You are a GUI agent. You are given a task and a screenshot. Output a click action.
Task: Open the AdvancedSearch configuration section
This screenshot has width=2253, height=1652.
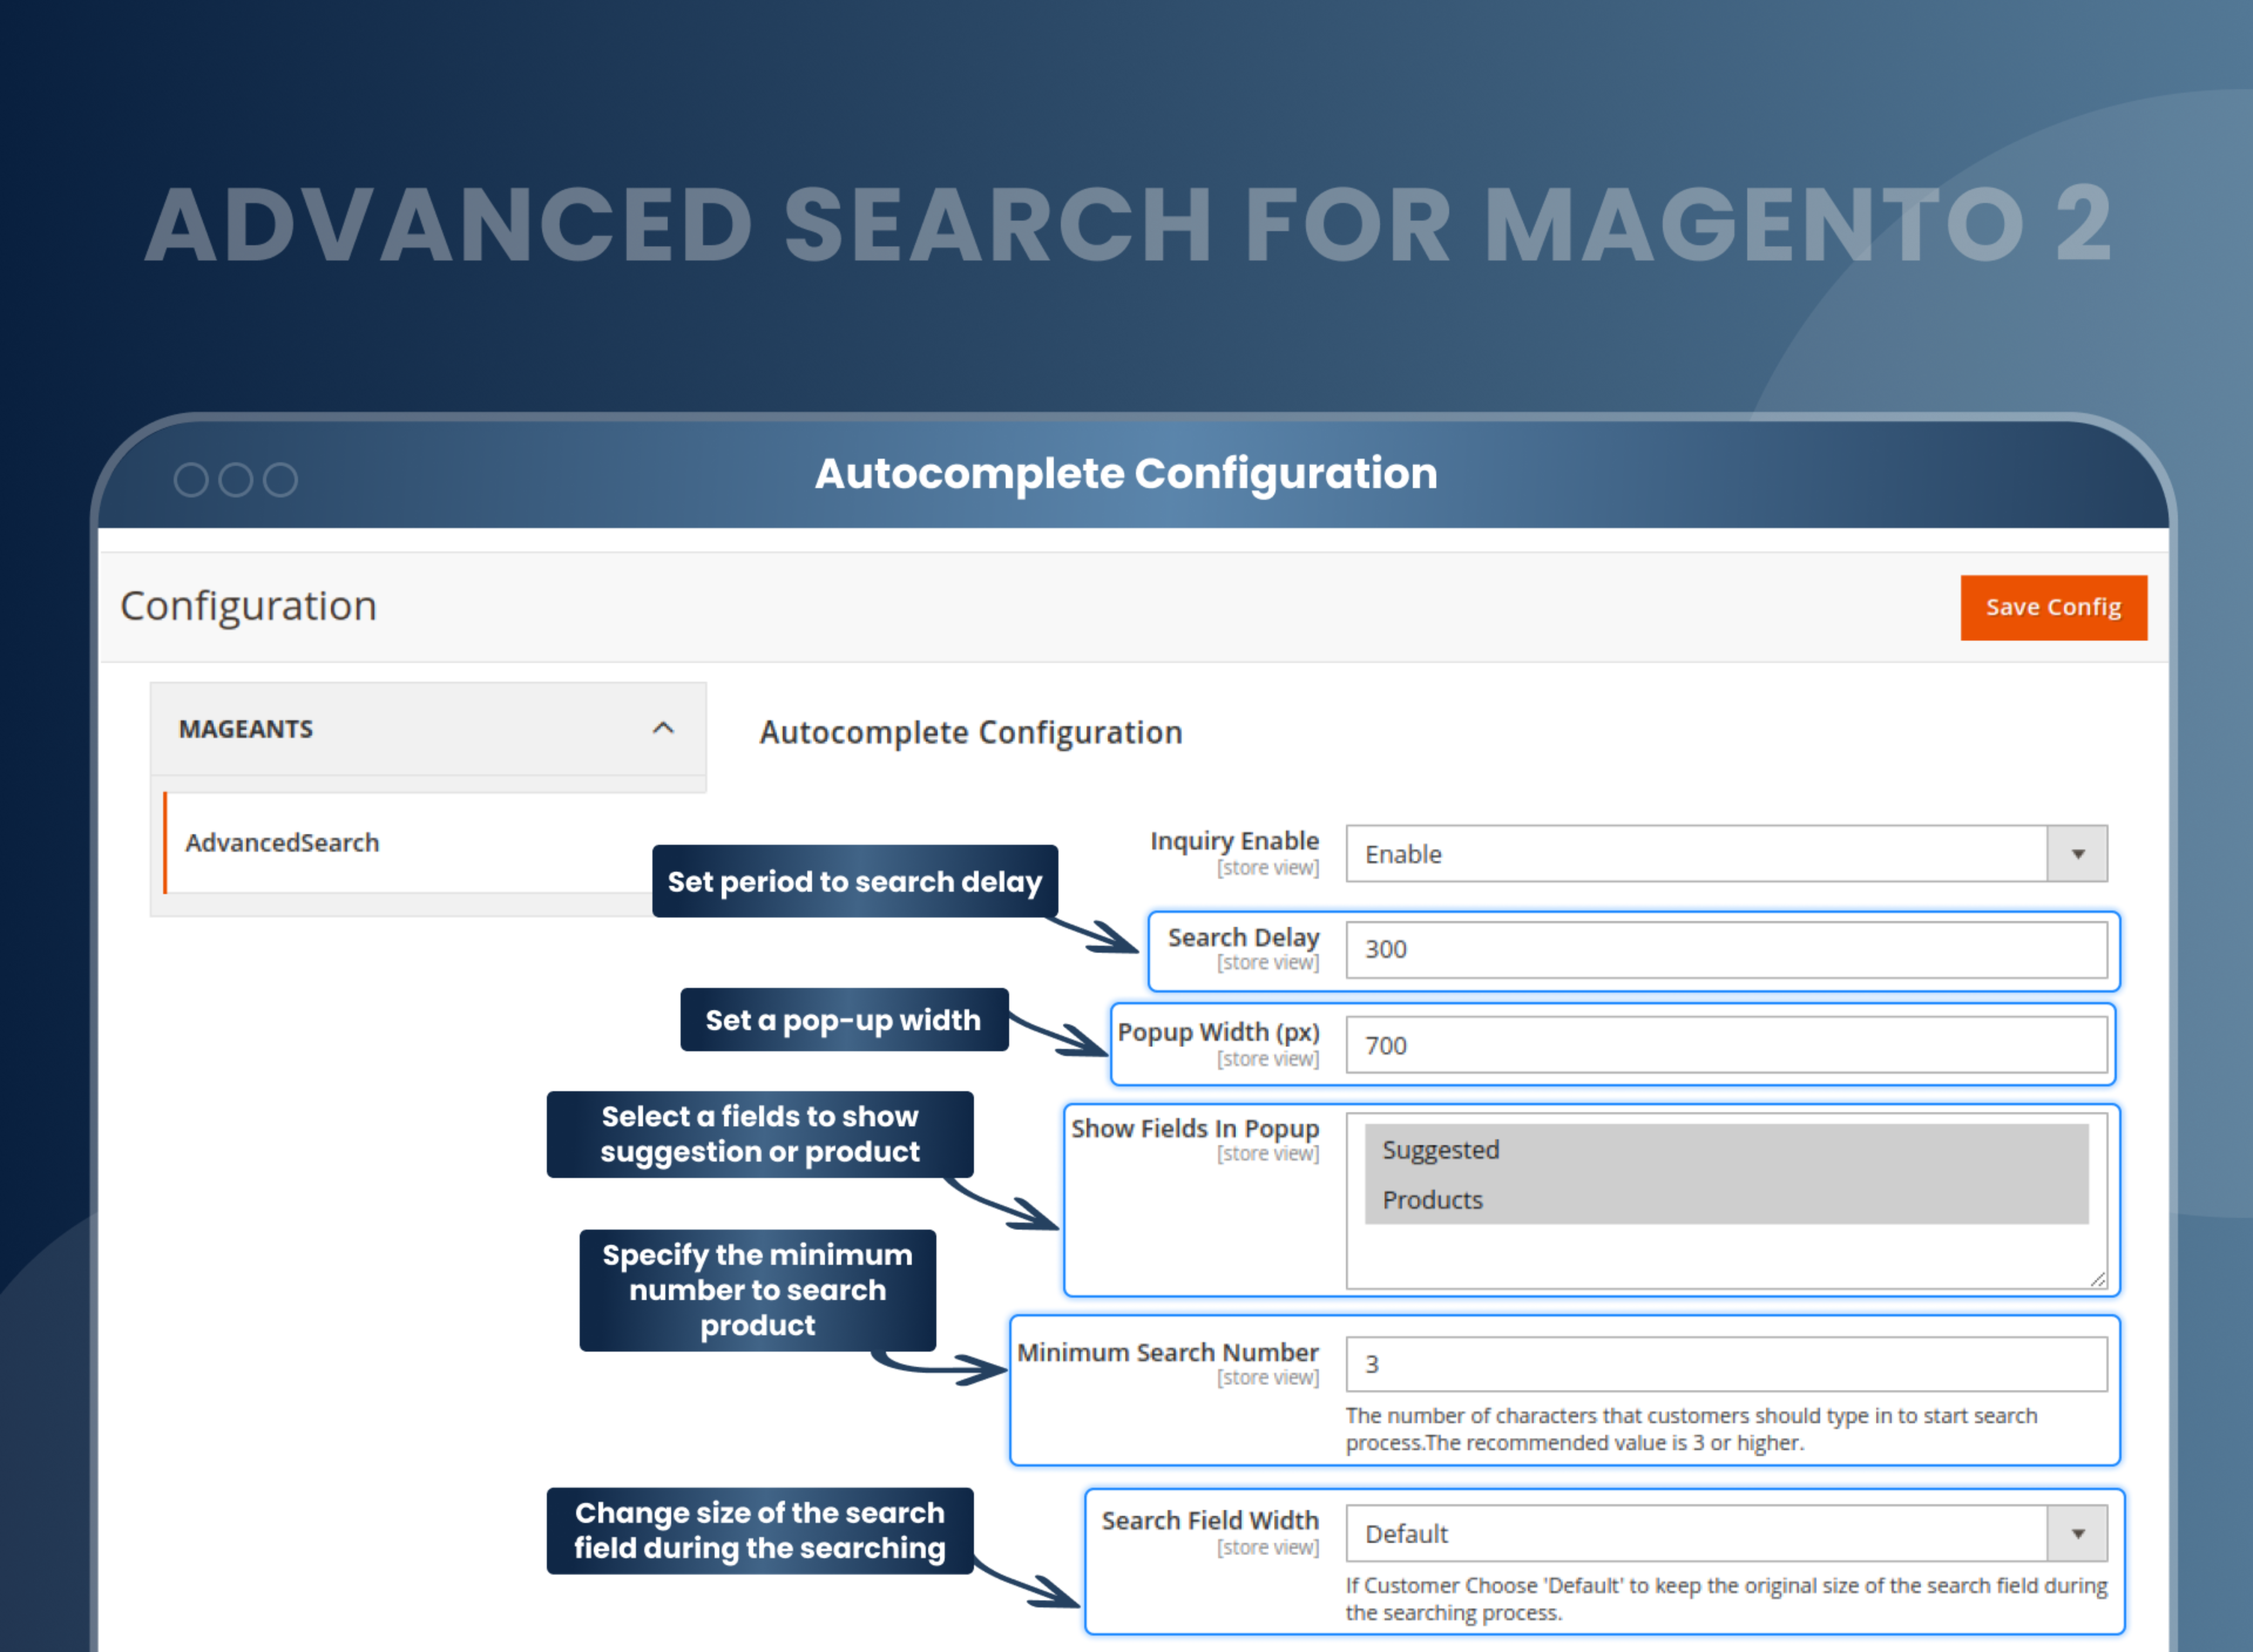point(282,843)
